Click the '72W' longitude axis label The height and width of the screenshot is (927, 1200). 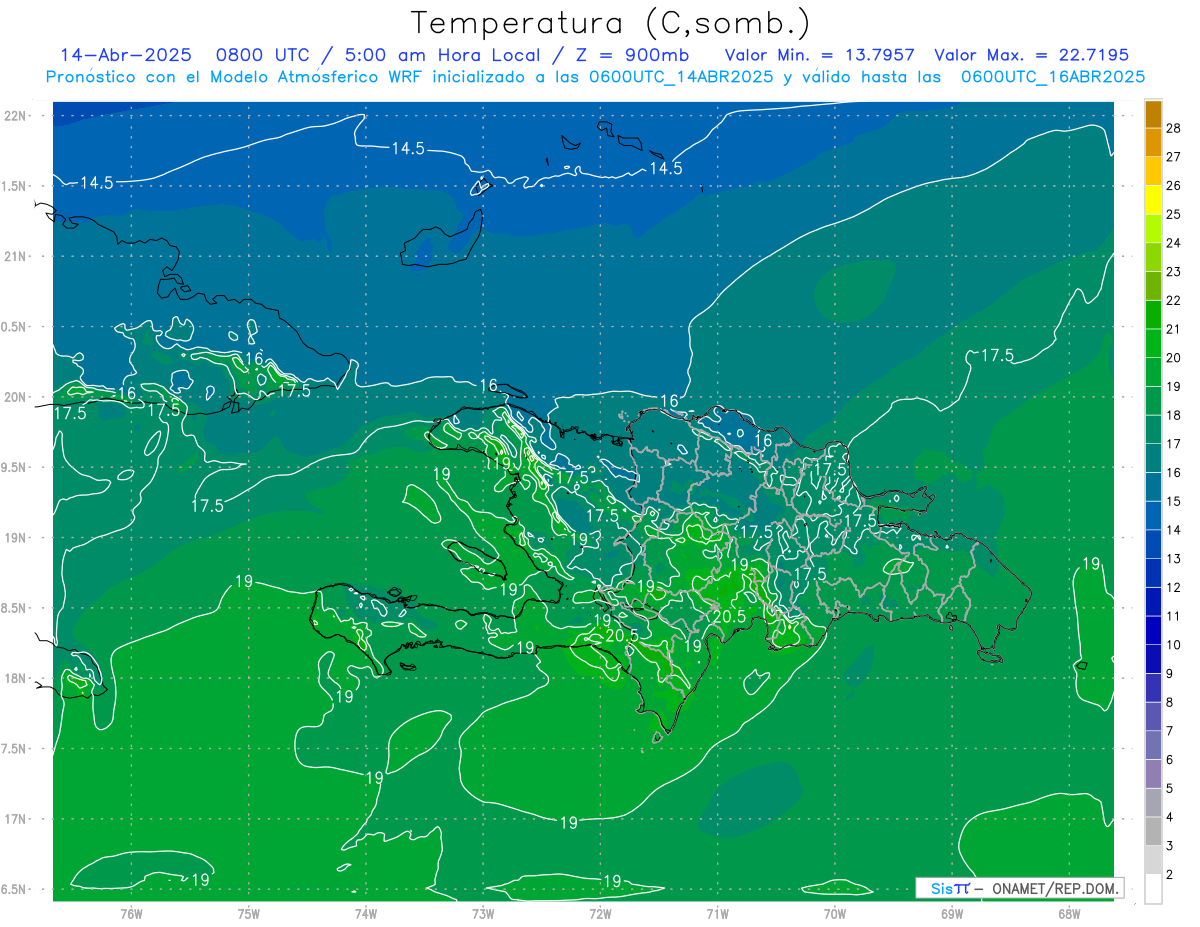point(600,914)
